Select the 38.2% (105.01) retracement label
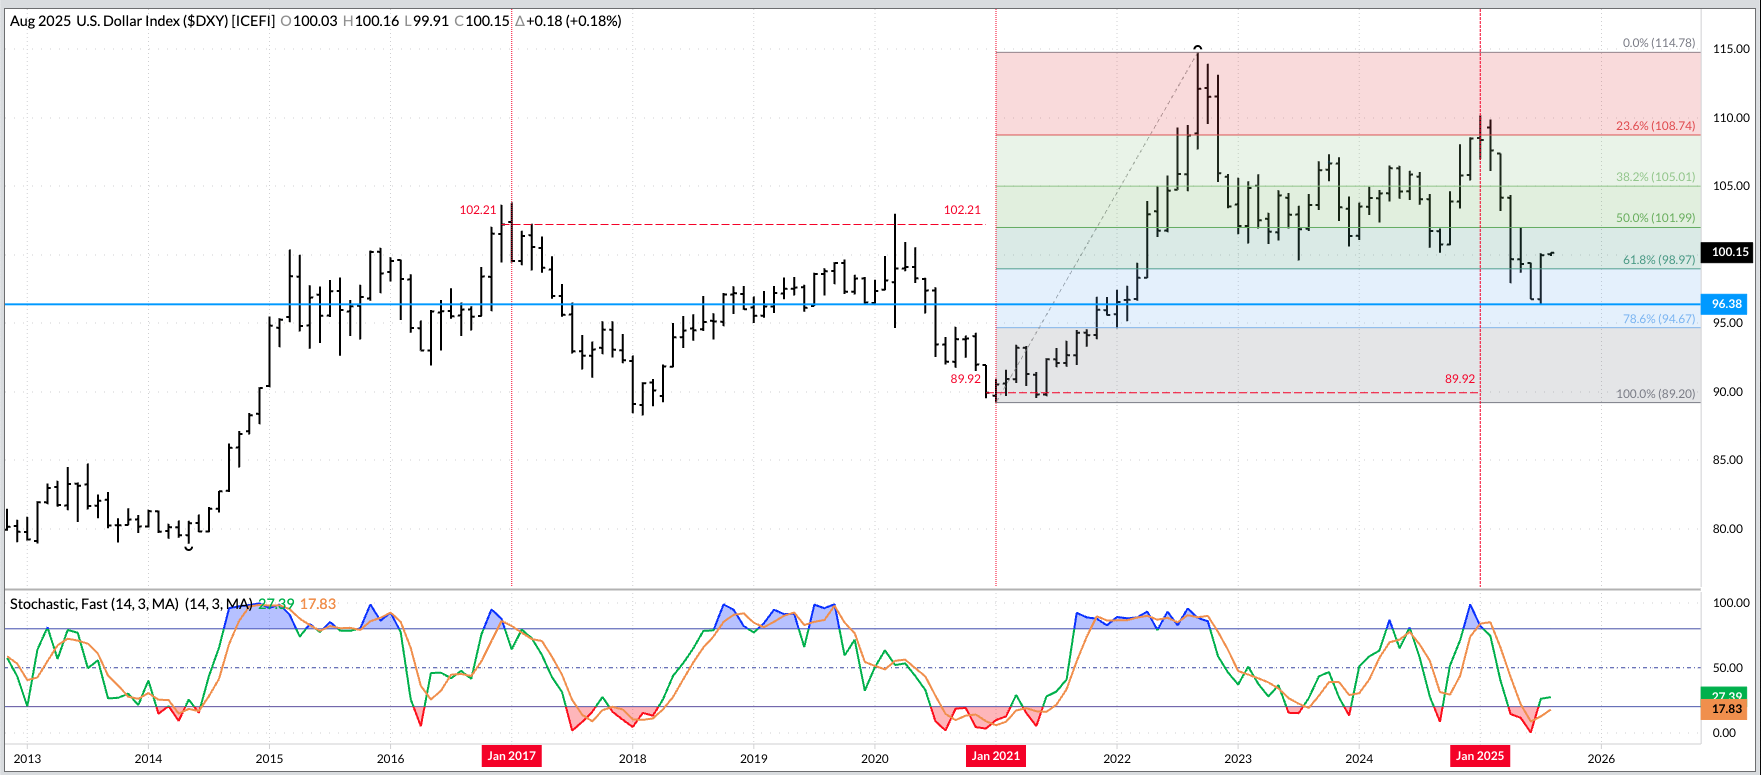This screenshot has width=1761, height=775. click(1655, 177)
